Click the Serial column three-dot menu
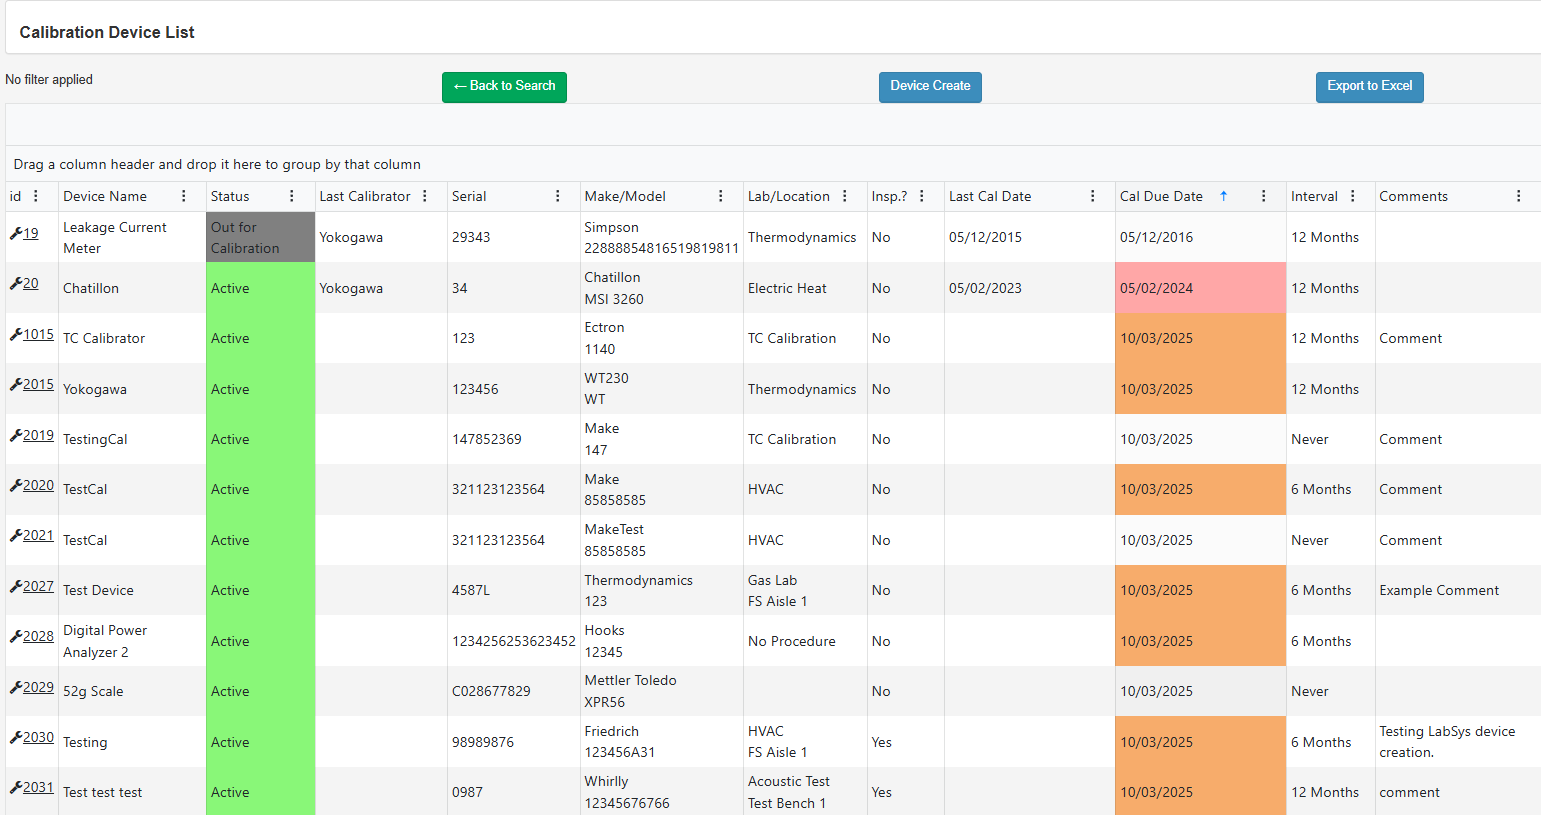The width and height of the screenshot is (1541, 815). 557,196
